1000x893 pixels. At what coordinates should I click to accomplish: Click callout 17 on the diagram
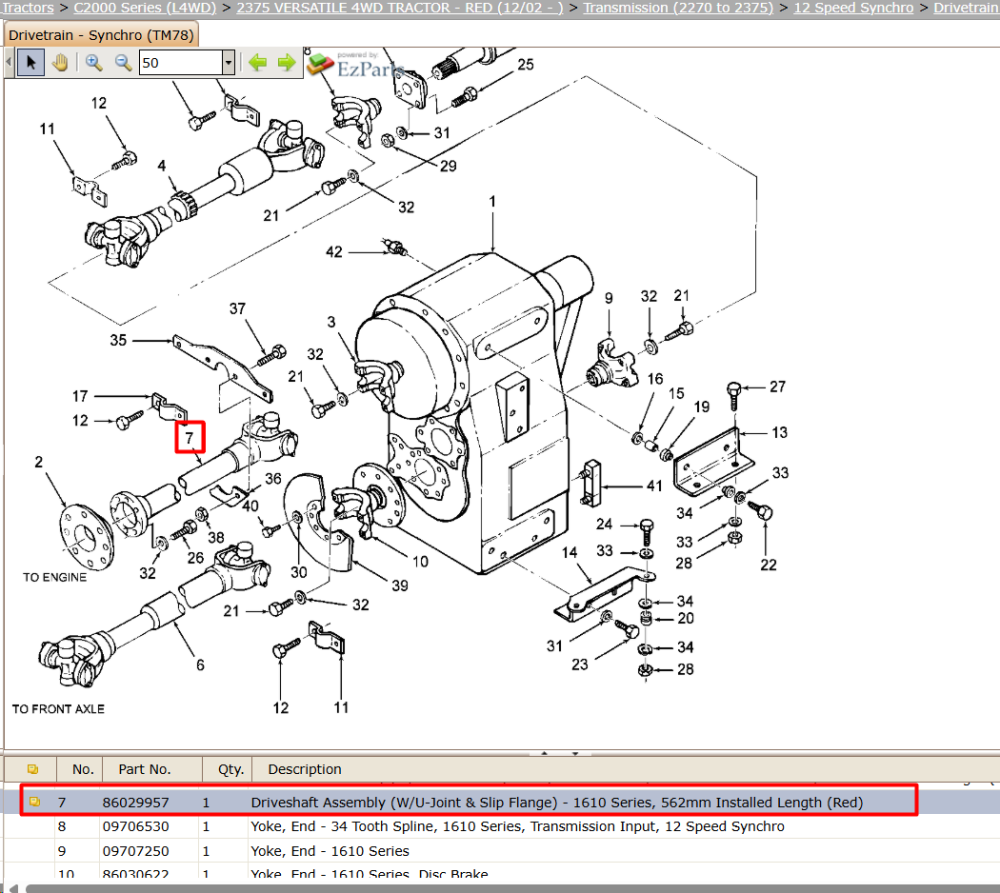coord(80,396)
